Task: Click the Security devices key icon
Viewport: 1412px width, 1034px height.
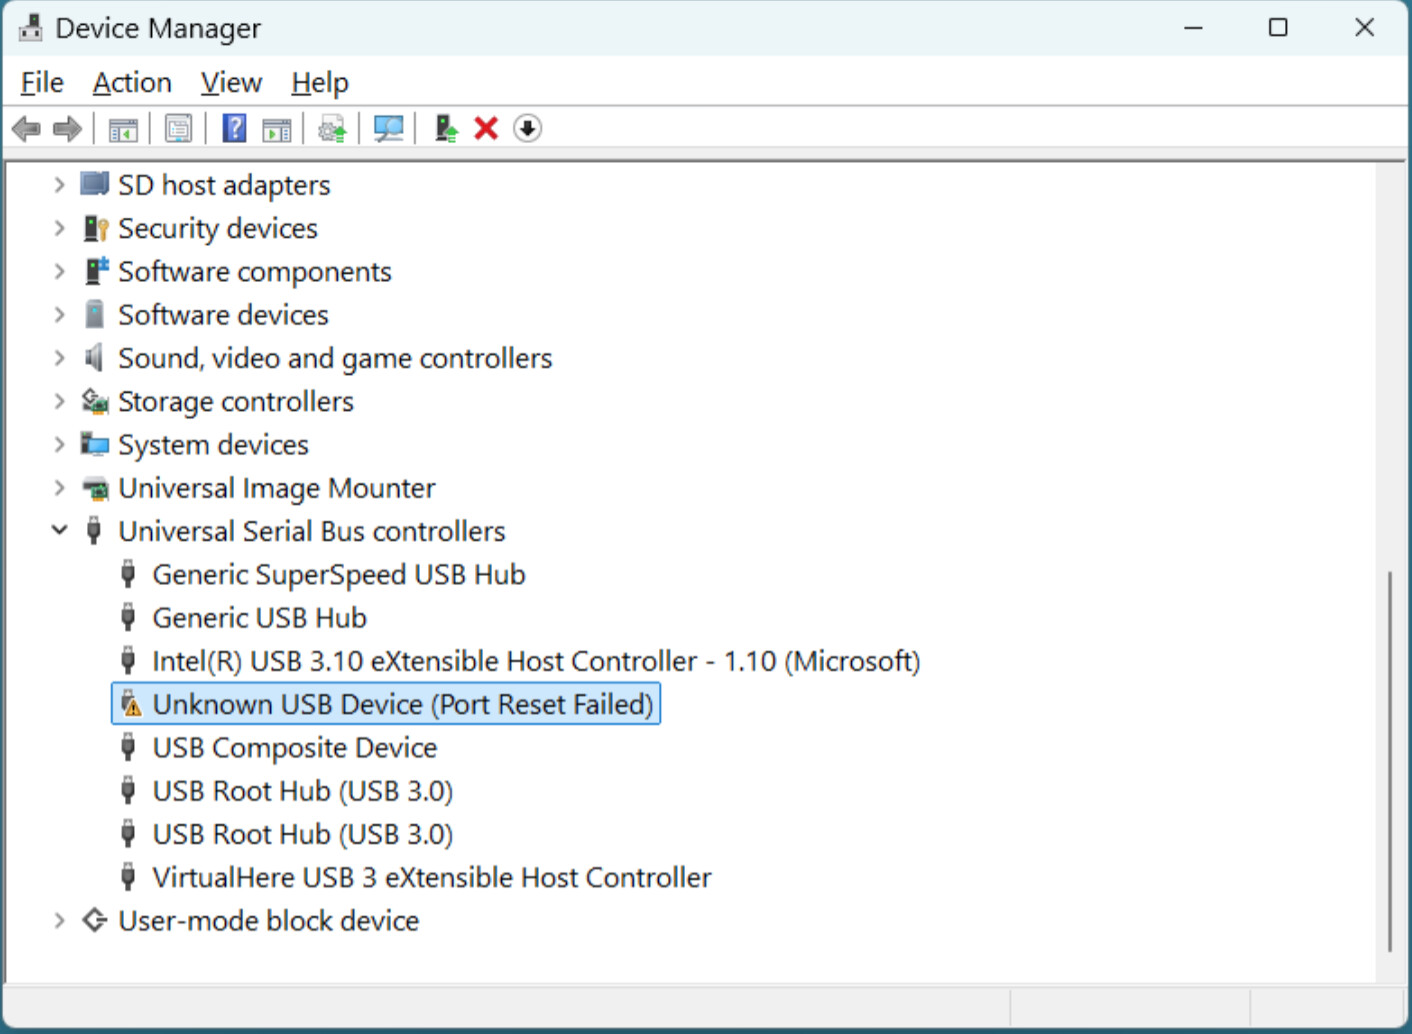Action: click(x=95, y=228)
